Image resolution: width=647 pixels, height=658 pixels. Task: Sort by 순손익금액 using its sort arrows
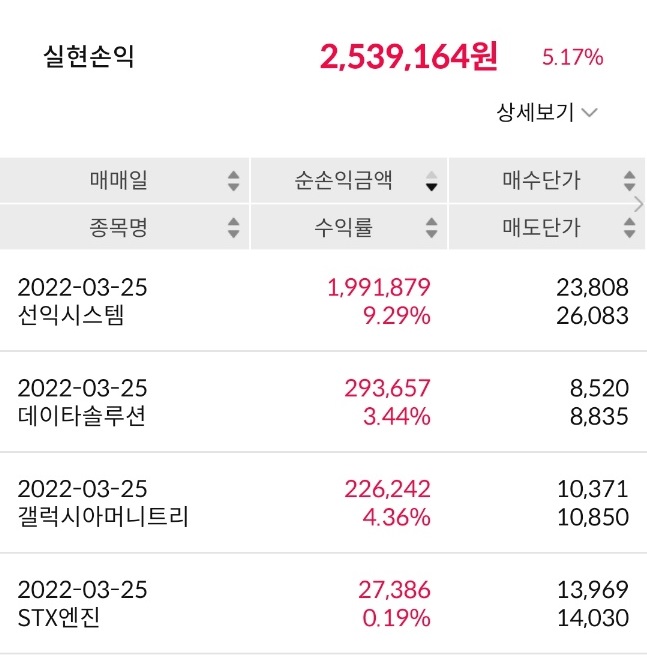click(431, 181)
